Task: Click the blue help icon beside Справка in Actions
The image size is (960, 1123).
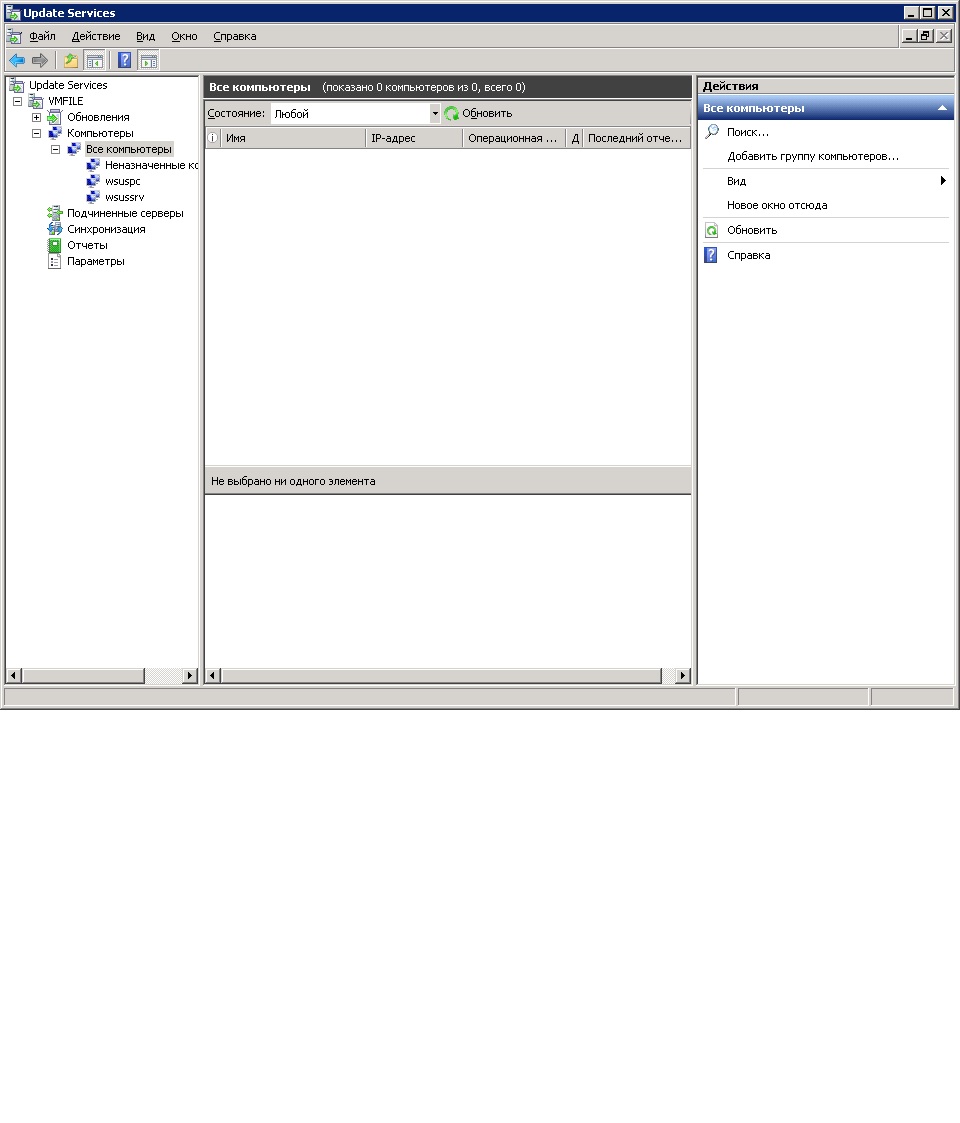Action: coord(711,255)
